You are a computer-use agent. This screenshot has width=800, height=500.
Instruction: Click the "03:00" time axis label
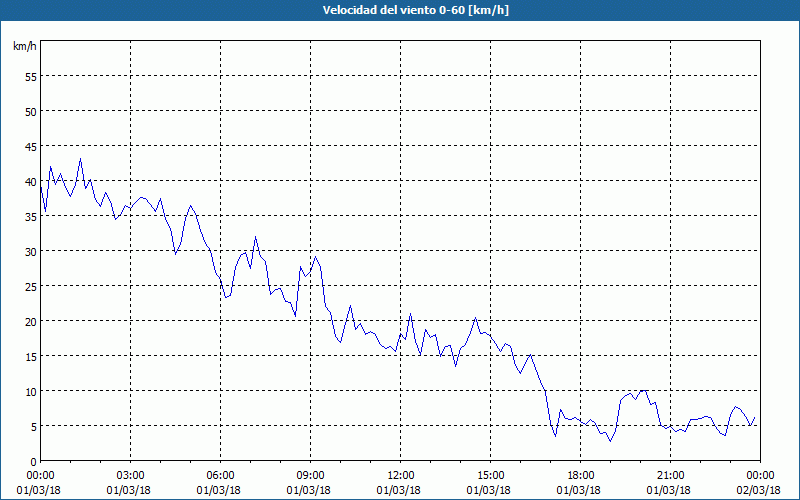pos(131,476)
